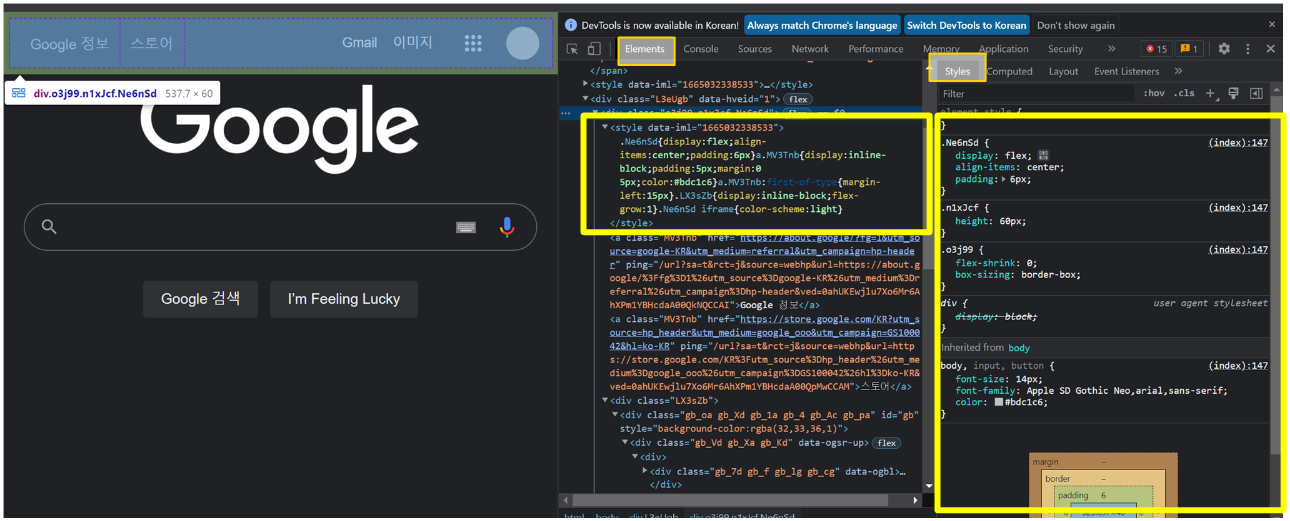Select the Layout sidebar tab
The height and width of the screenshot is (521, 1290).
coord(1063,71)
